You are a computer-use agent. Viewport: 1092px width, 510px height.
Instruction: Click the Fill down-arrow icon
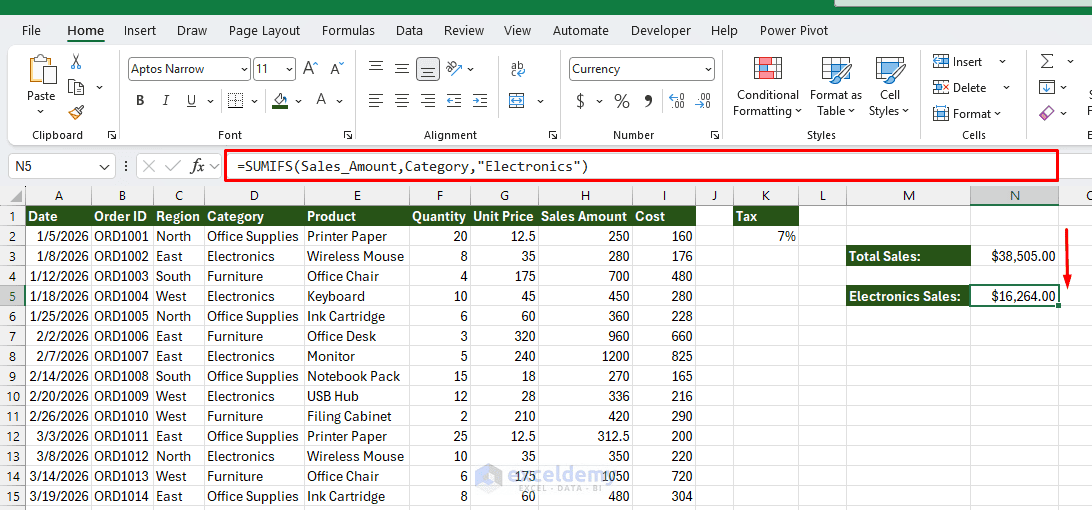(x=1047, y=87)
